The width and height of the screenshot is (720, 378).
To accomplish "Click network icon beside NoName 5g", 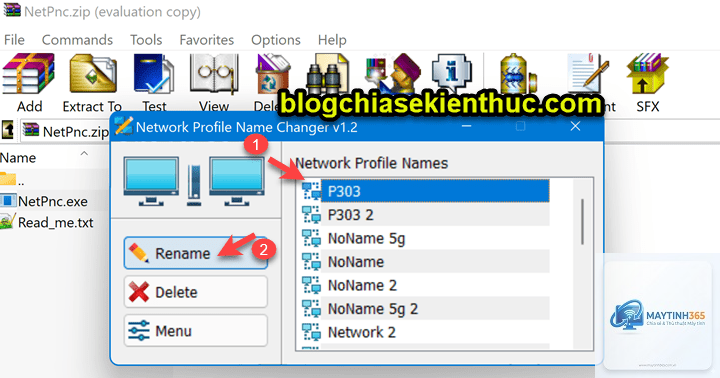I will tap(311, 238).
